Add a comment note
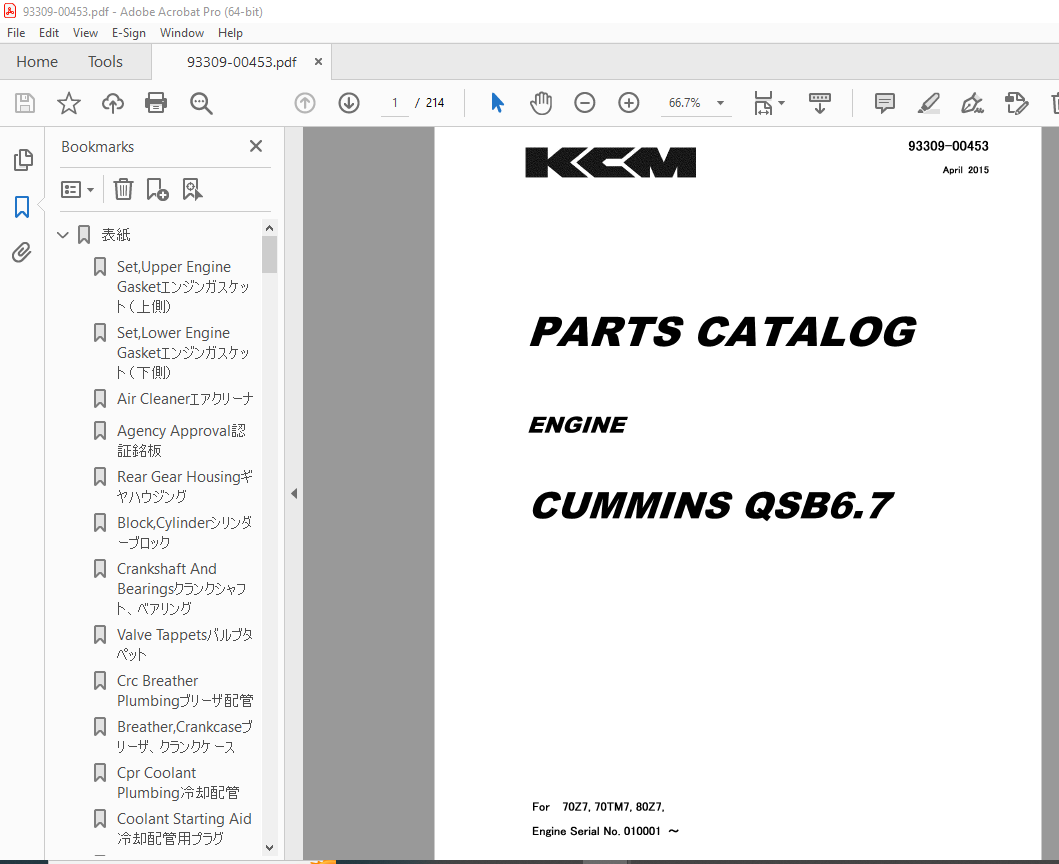Screen dimensions: 1059x864 pos(884,103)
